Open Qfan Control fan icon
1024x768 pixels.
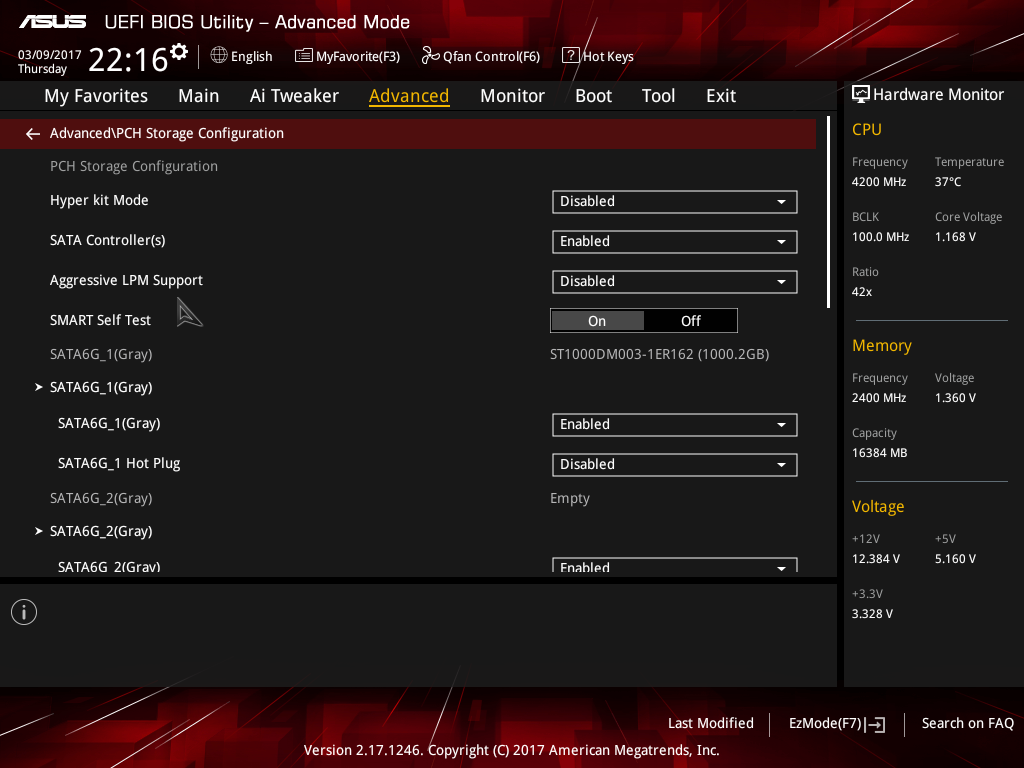click(x=430, y=56)
